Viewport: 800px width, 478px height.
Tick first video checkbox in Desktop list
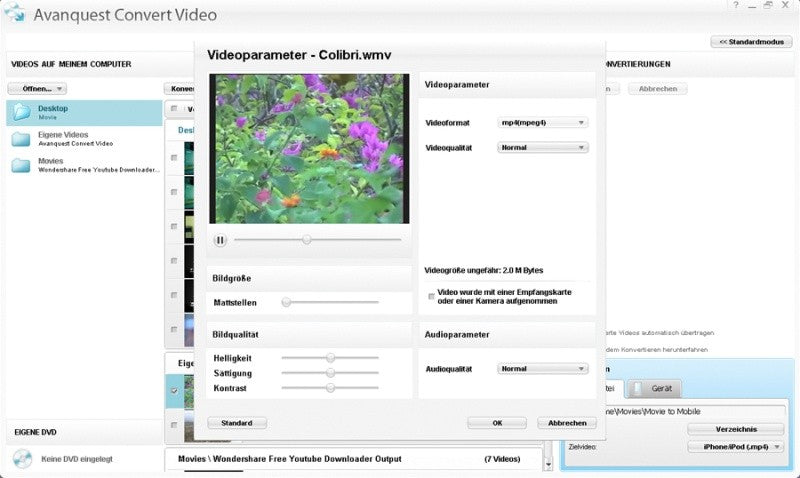174,158
